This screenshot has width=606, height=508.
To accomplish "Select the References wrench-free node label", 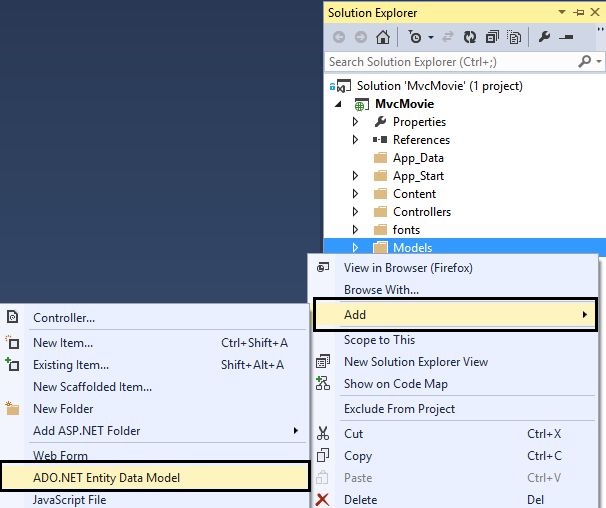I will click(x=421, y=140).
